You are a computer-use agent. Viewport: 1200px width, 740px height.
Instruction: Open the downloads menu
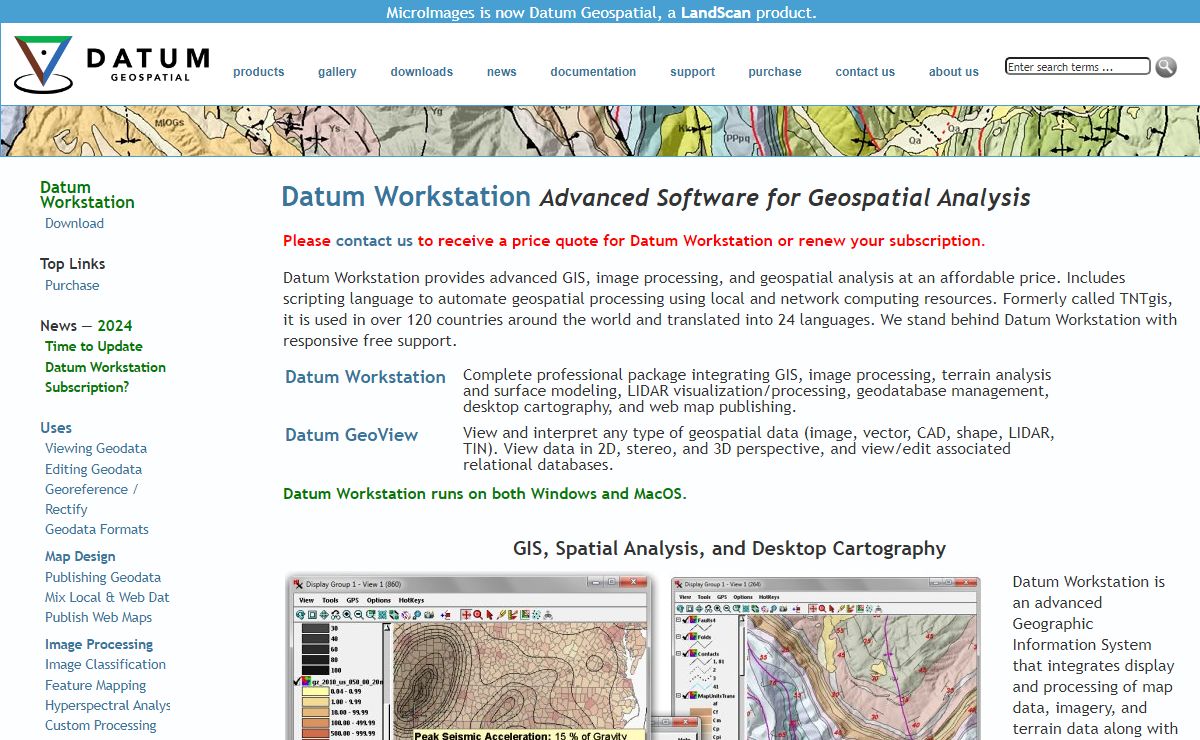coord(422,72)
